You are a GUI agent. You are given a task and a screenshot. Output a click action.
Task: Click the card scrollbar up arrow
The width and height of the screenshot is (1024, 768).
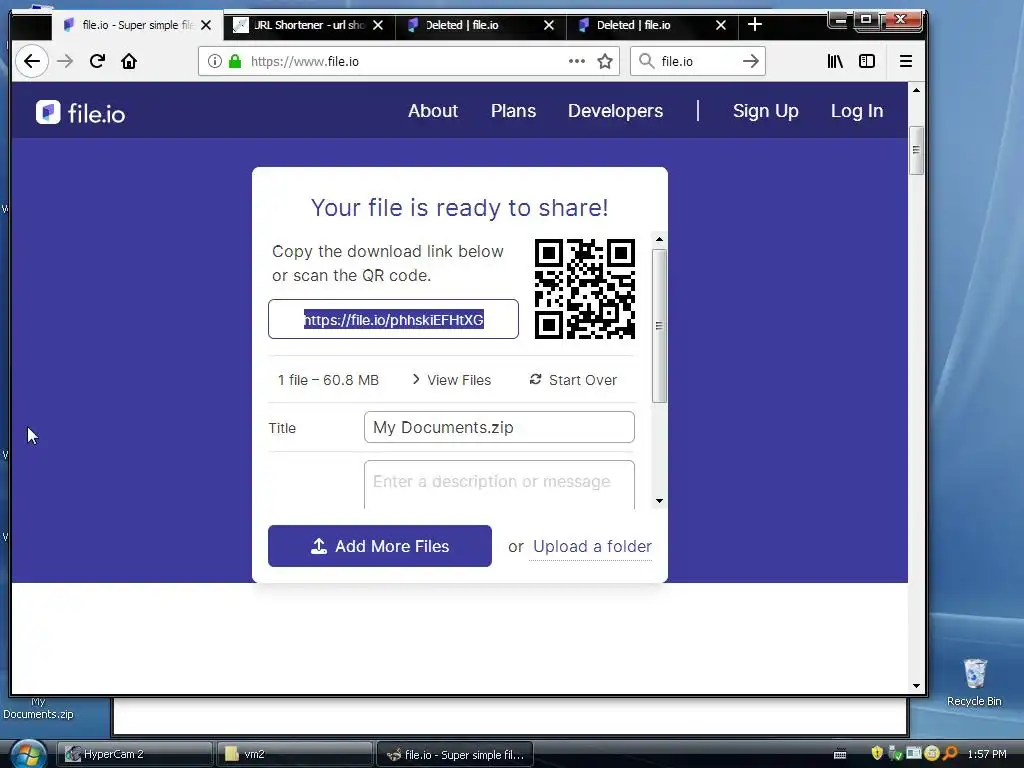(x=659, y=240)
